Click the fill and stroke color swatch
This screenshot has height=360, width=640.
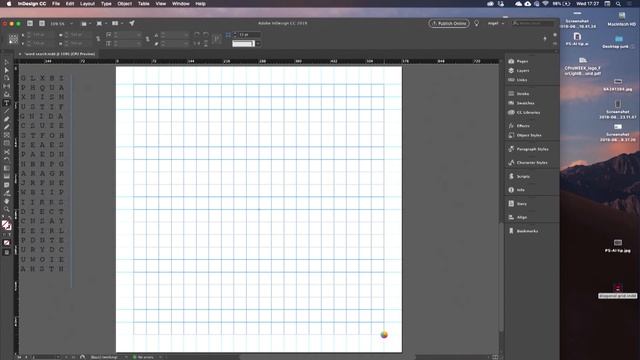point(6,225)
